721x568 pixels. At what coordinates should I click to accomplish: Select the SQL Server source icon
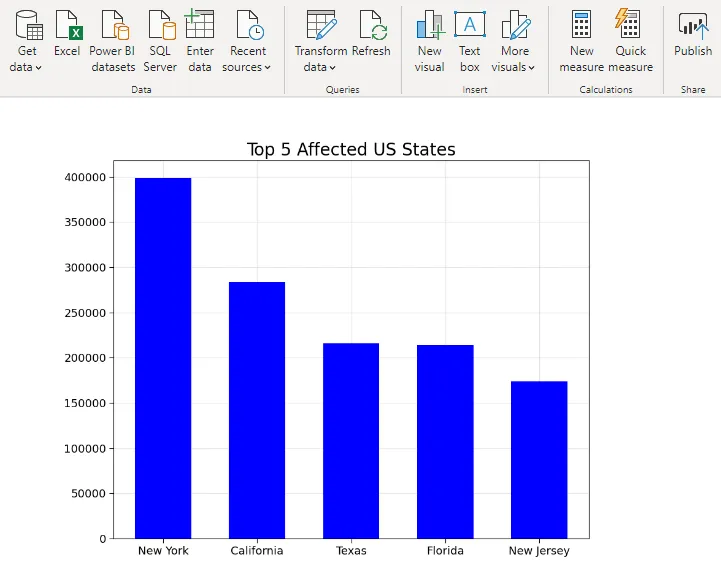160,25
